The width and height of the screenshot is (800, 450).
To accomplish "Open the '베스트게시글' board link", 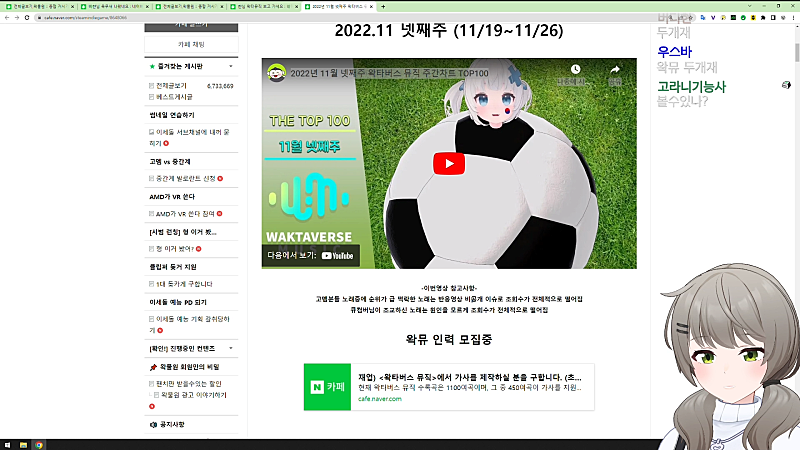I will pyautogui.click(x=174, y=96).
